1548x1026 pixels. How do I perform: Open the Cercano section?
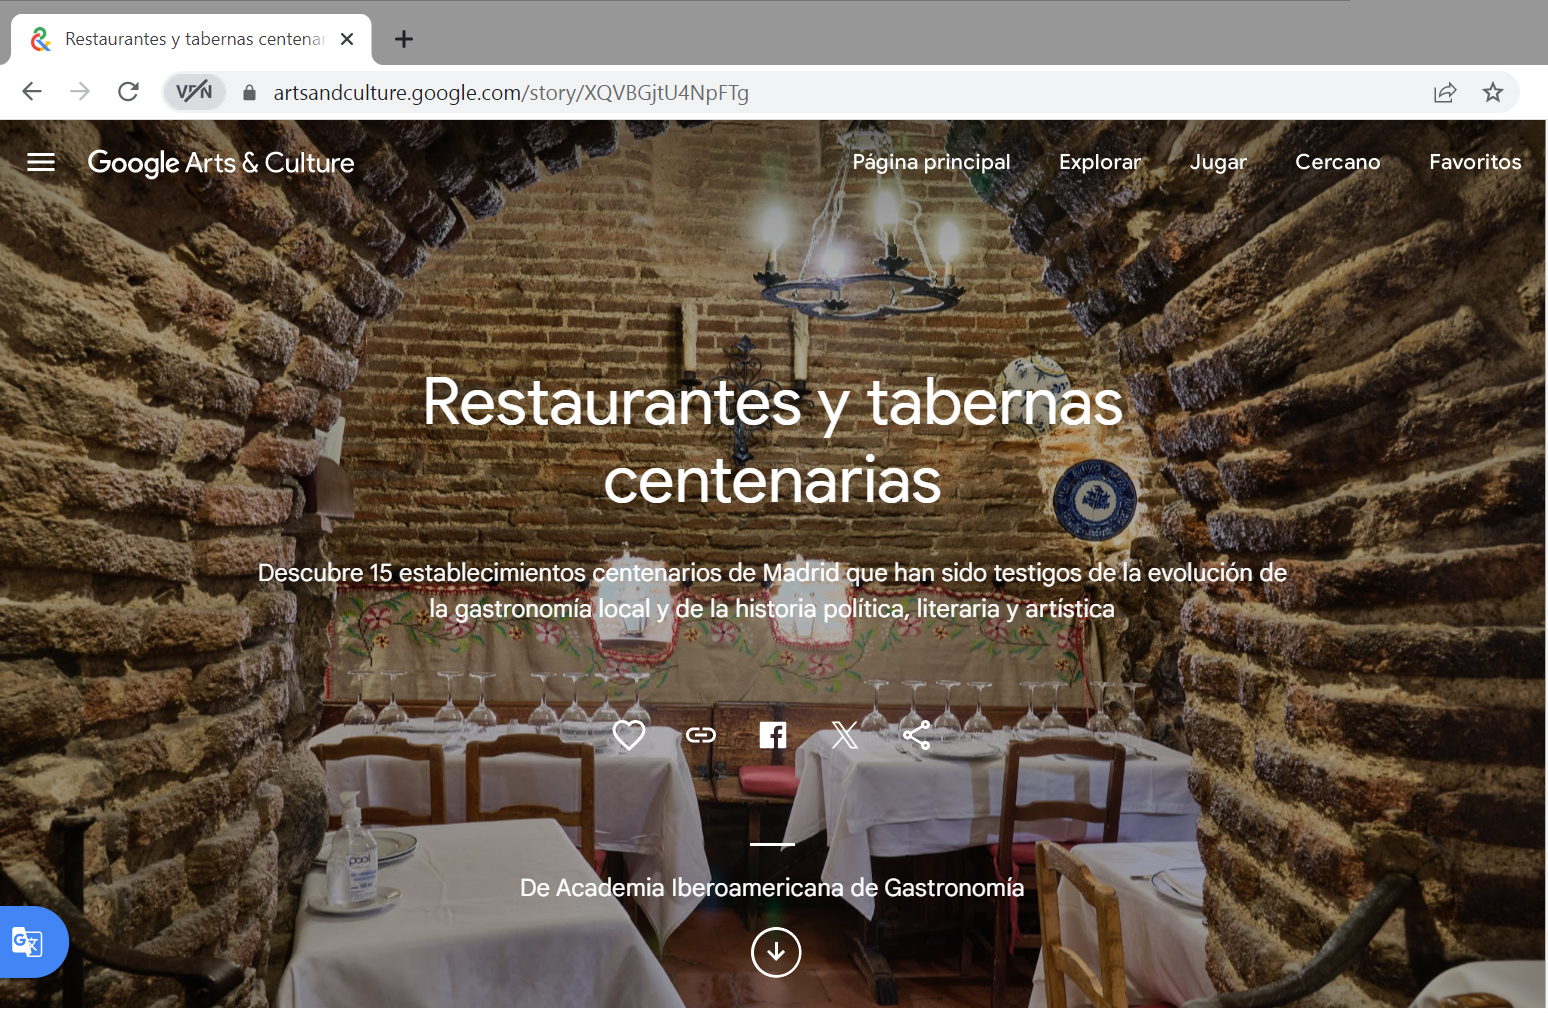tap(1338, 162)
